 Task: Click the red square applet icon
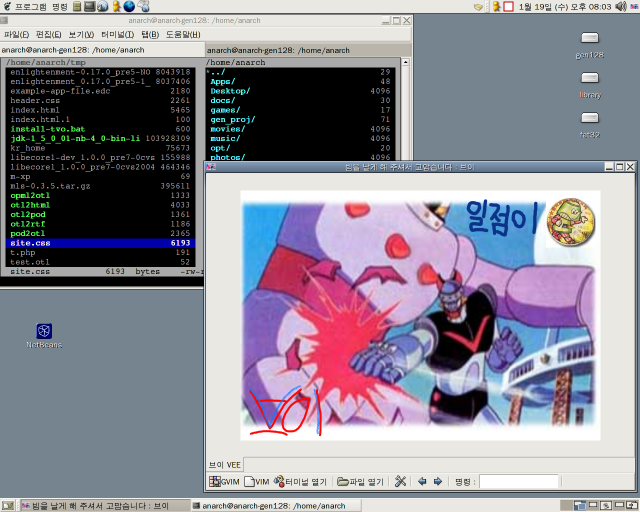click(509, 7)
